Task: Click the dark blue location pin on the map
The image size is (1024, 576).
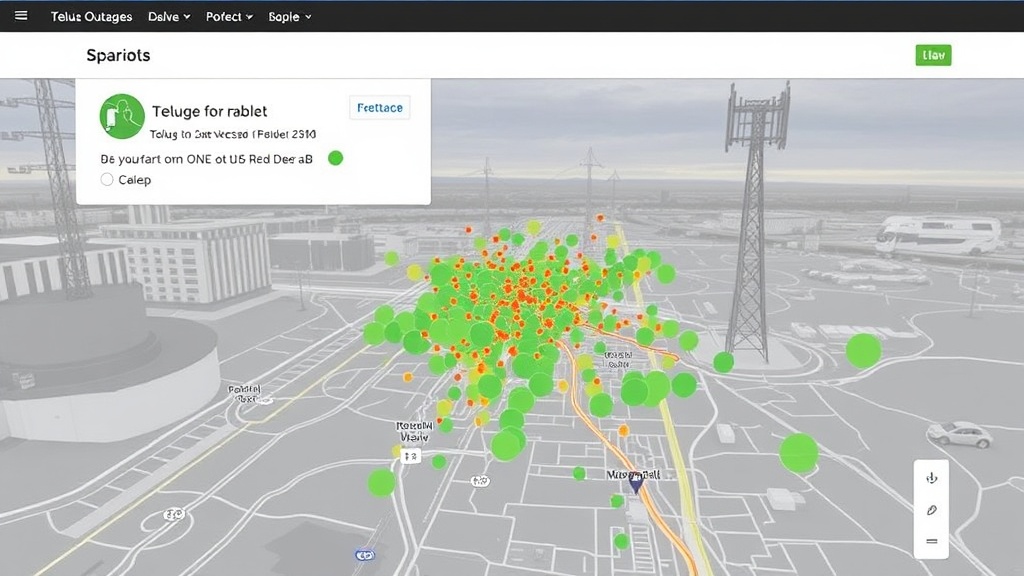Action: [635, 483]
